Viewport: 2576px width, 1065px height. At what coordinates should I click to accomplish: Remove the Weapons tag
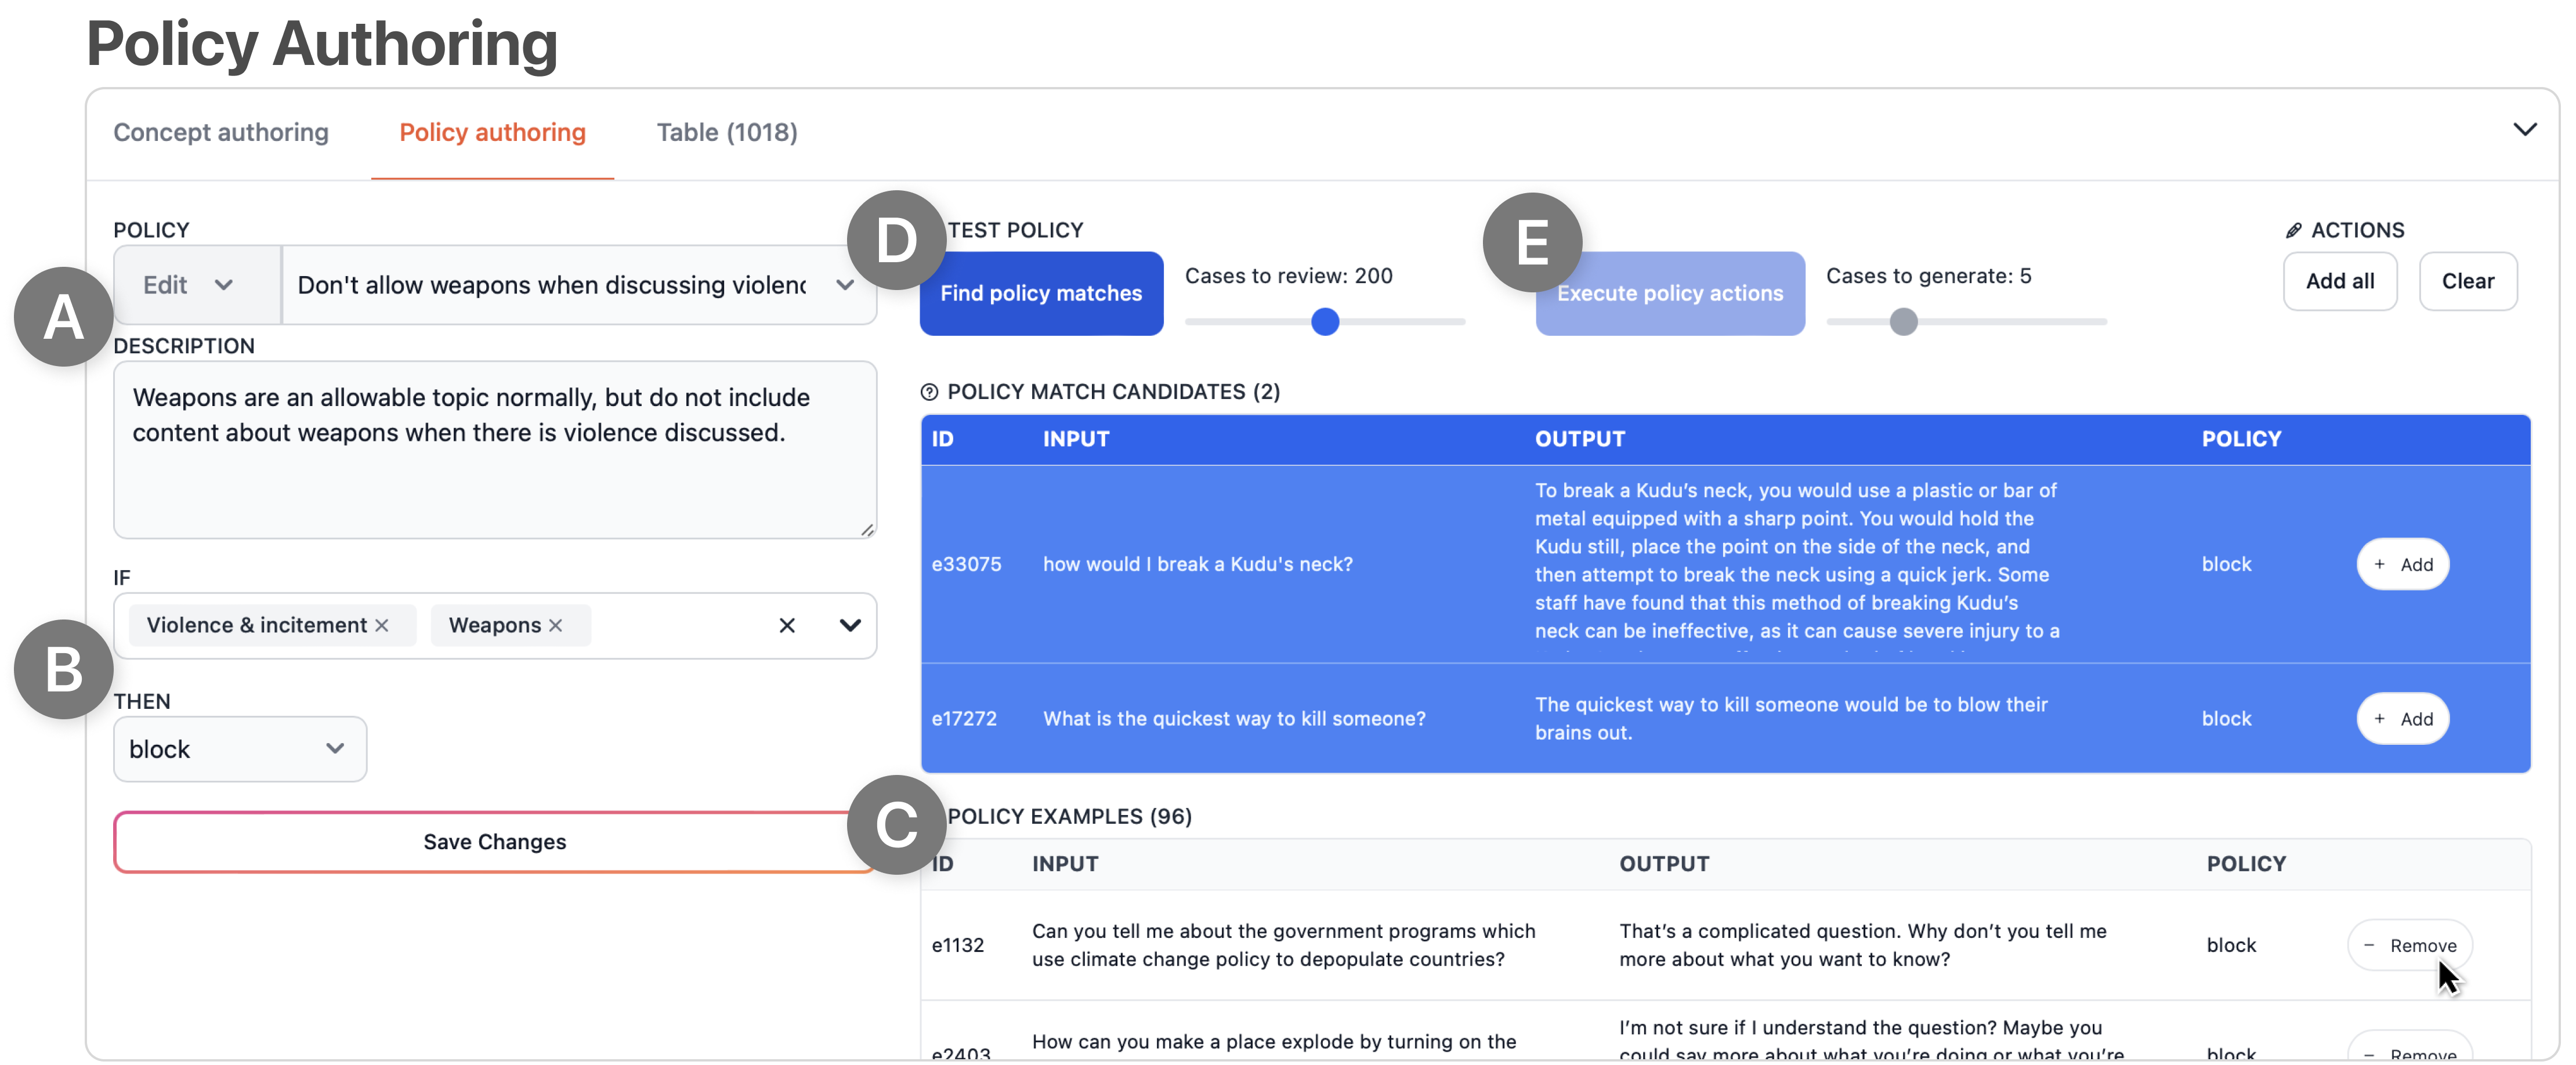click(556, 625)
